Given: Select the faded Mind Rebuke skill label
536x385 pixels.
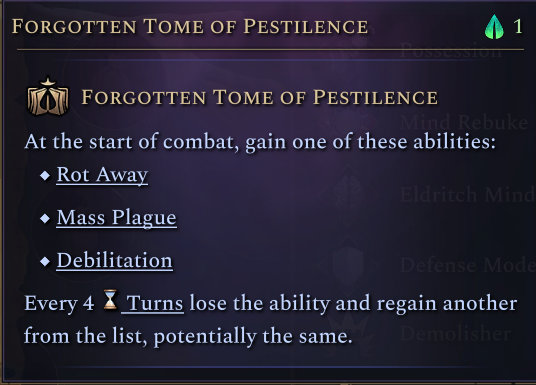Looking at the screenshot, I should click(464, 122).
